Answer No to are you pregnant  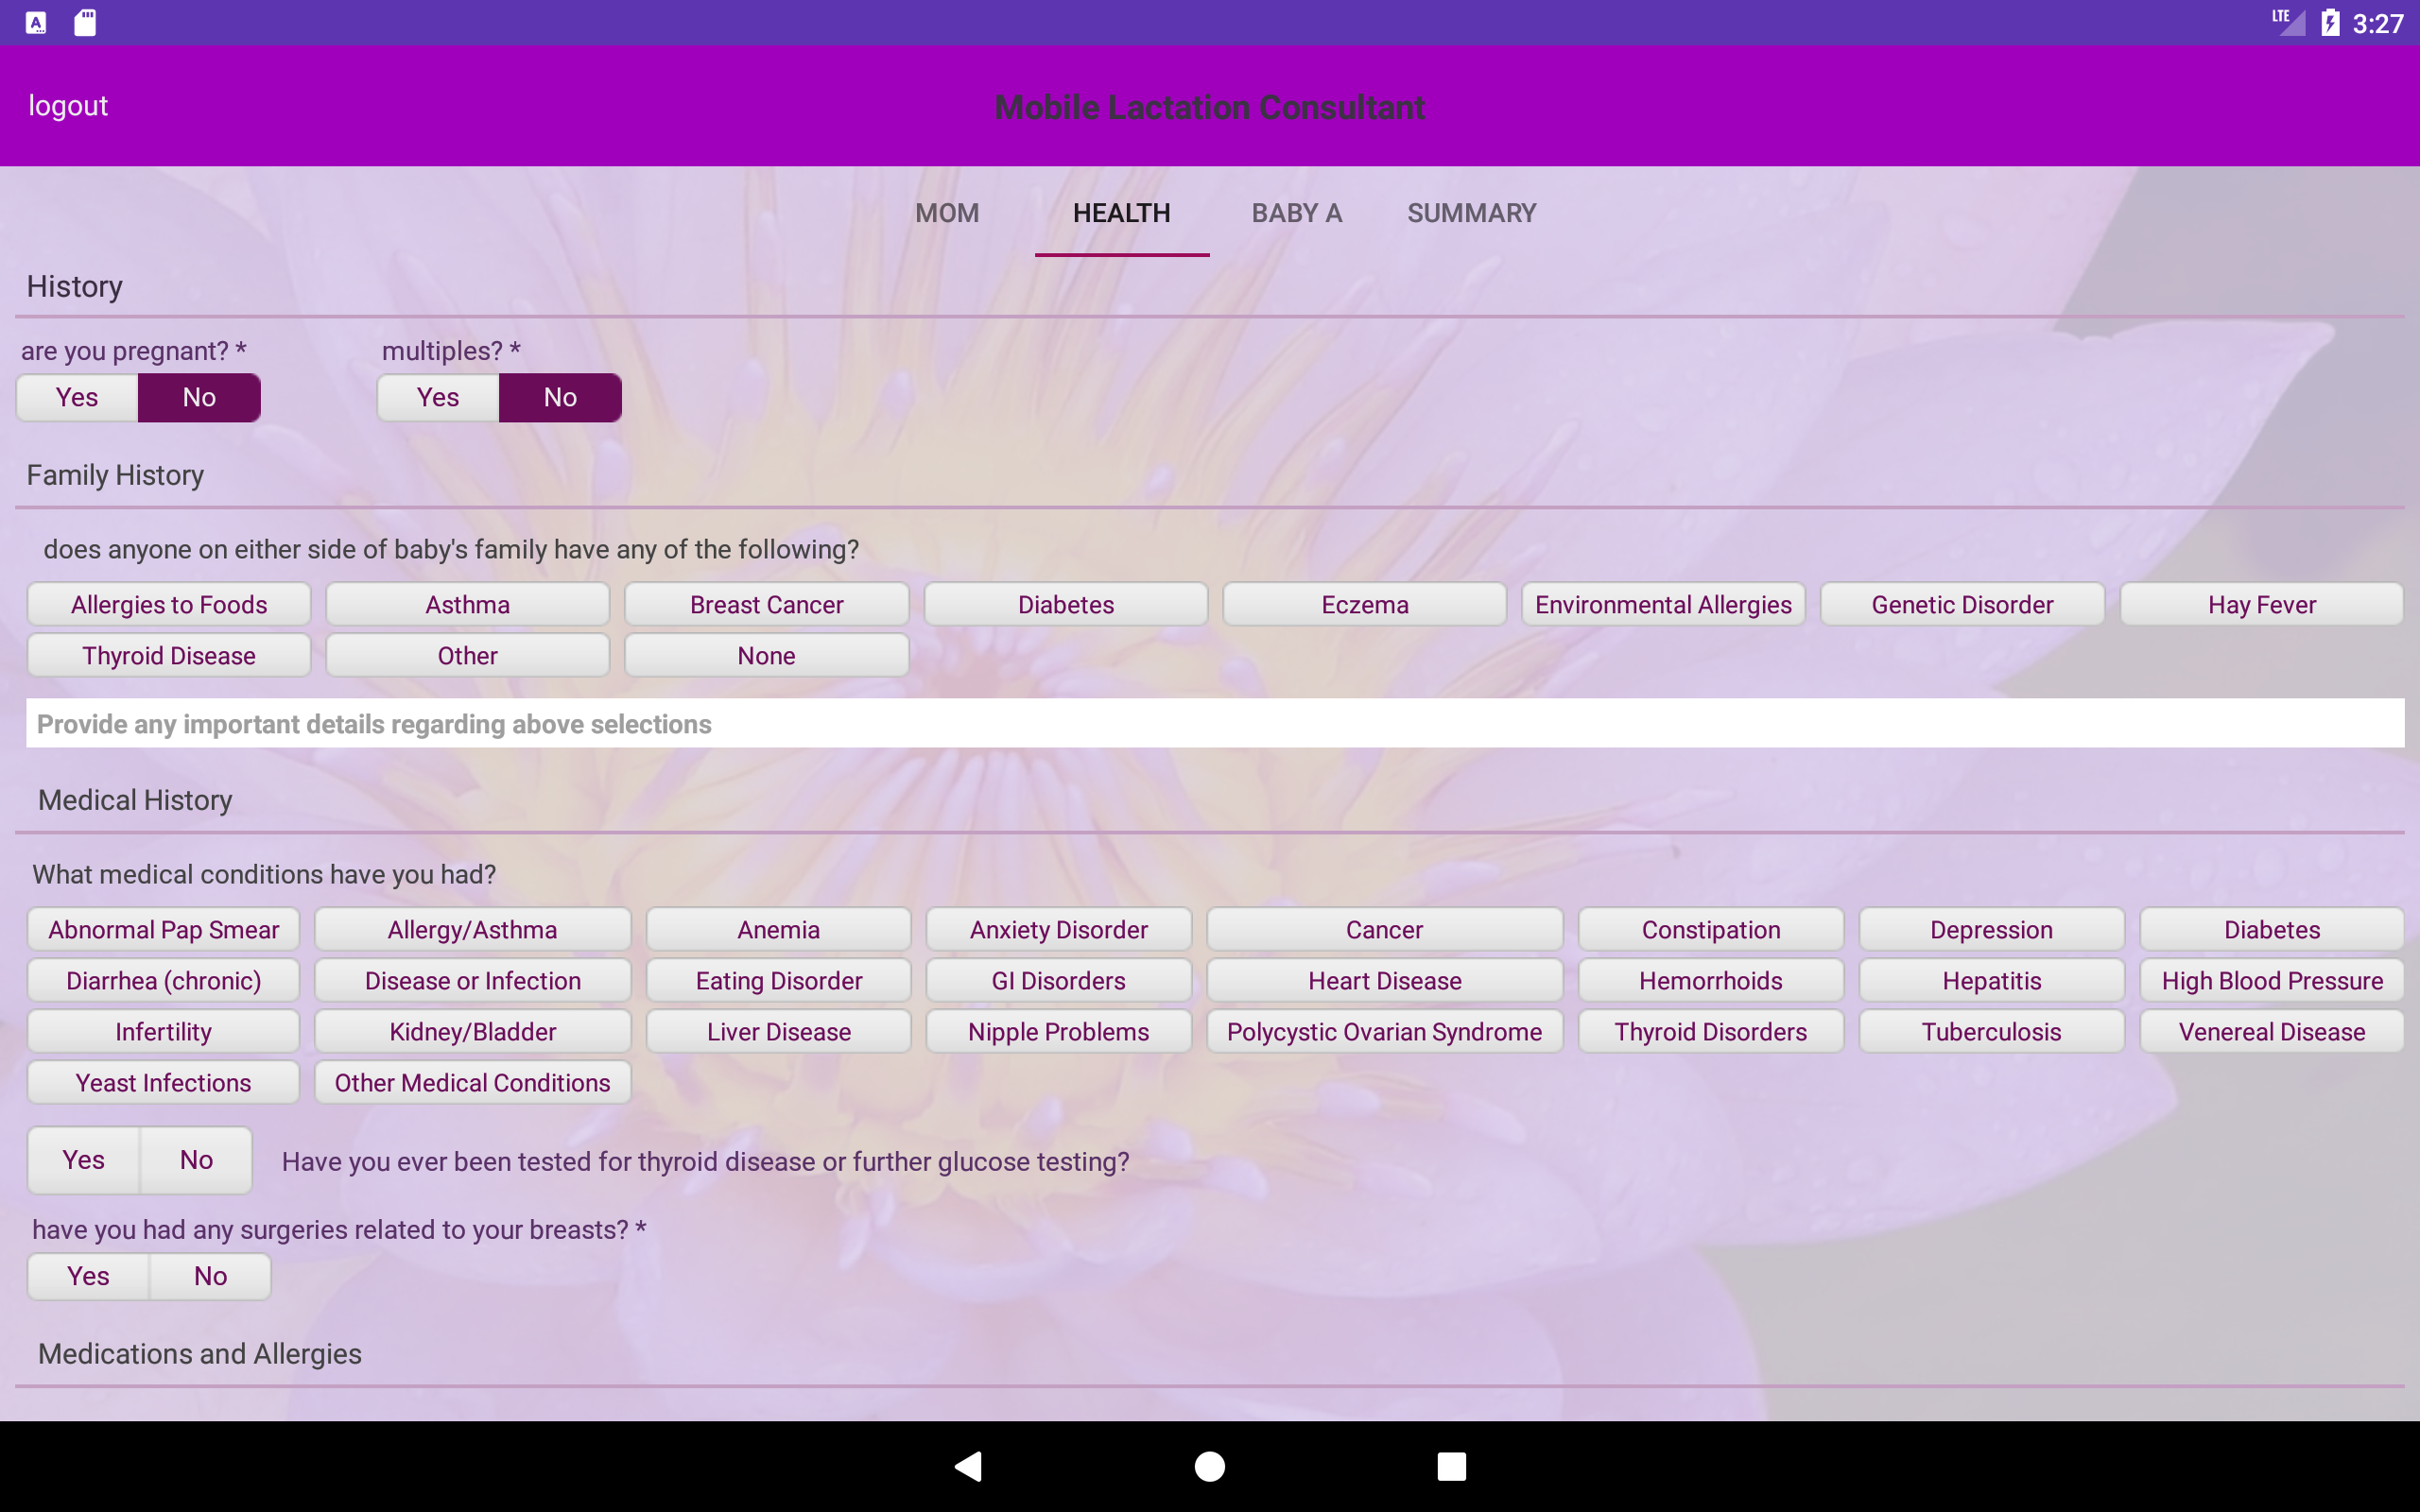tap(199, 397)
